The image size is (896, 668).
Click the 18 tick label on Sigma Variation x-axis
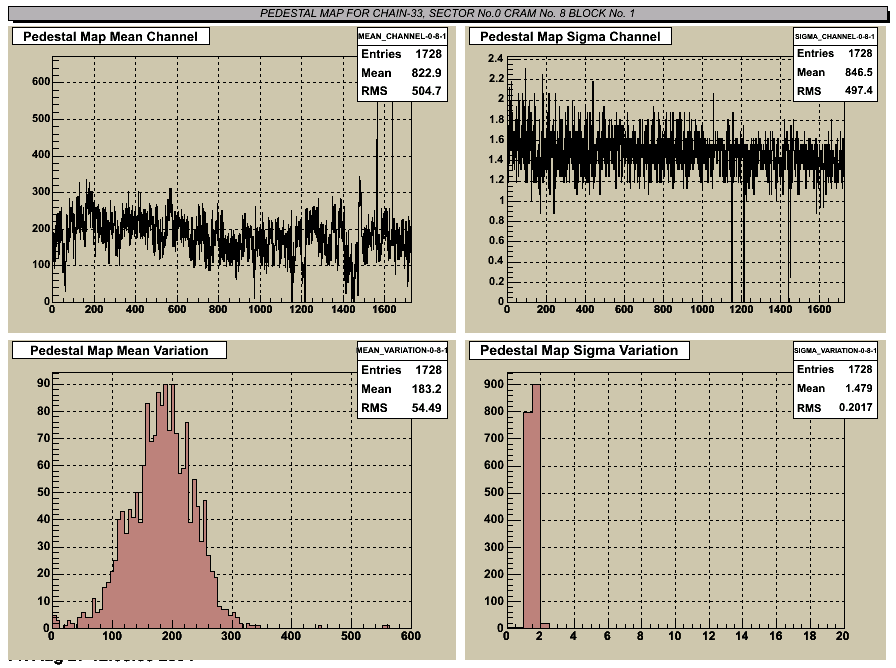[x=810, y=636]
